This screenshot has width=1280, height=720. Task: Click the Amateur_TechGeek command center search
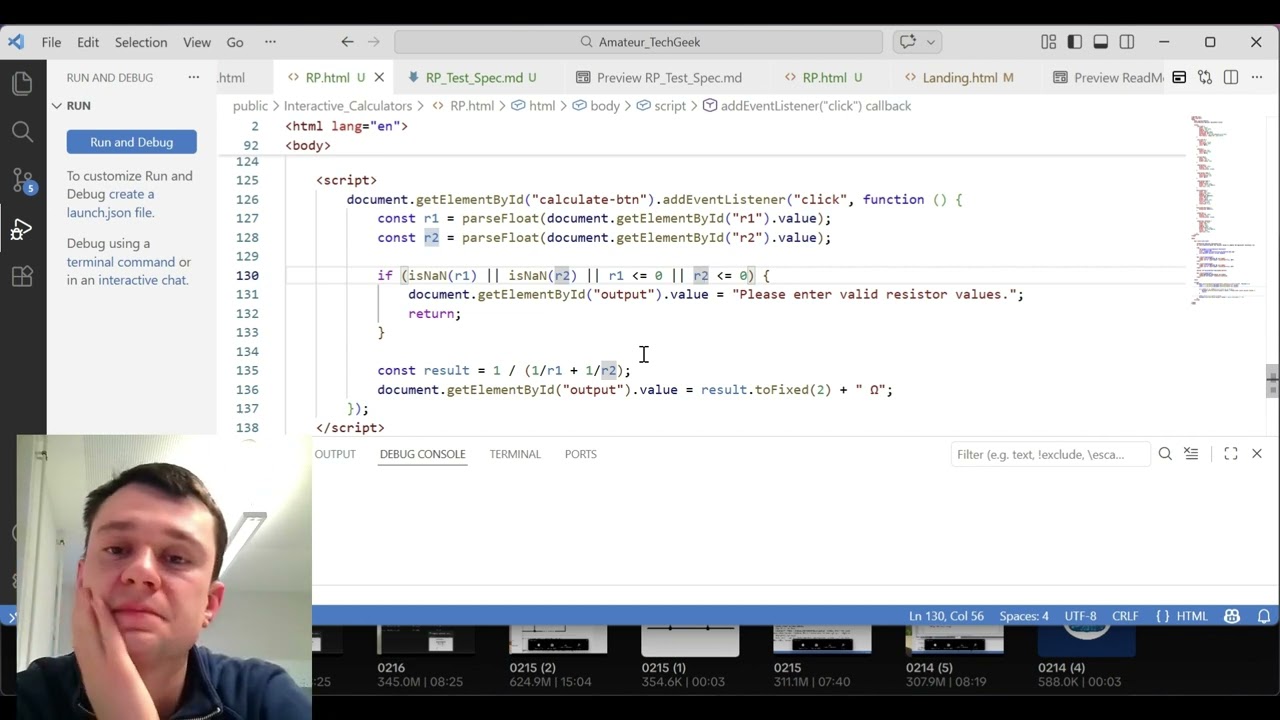click(639, 42)
